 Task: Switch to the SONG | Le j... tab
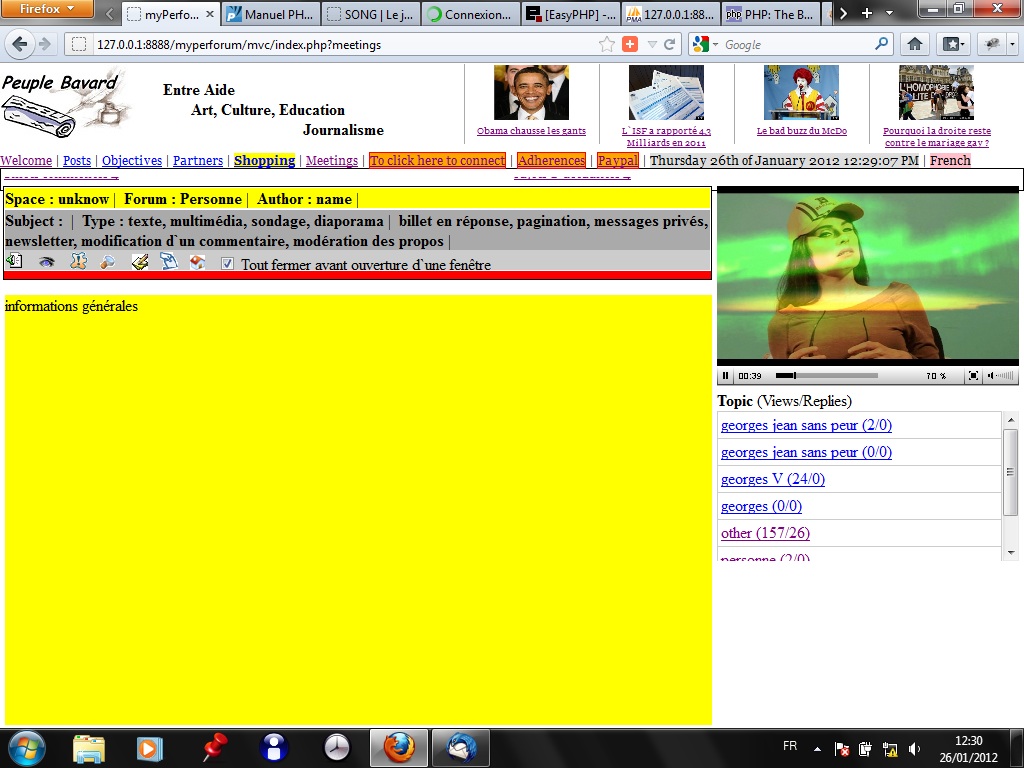click(x=372, y=14)
